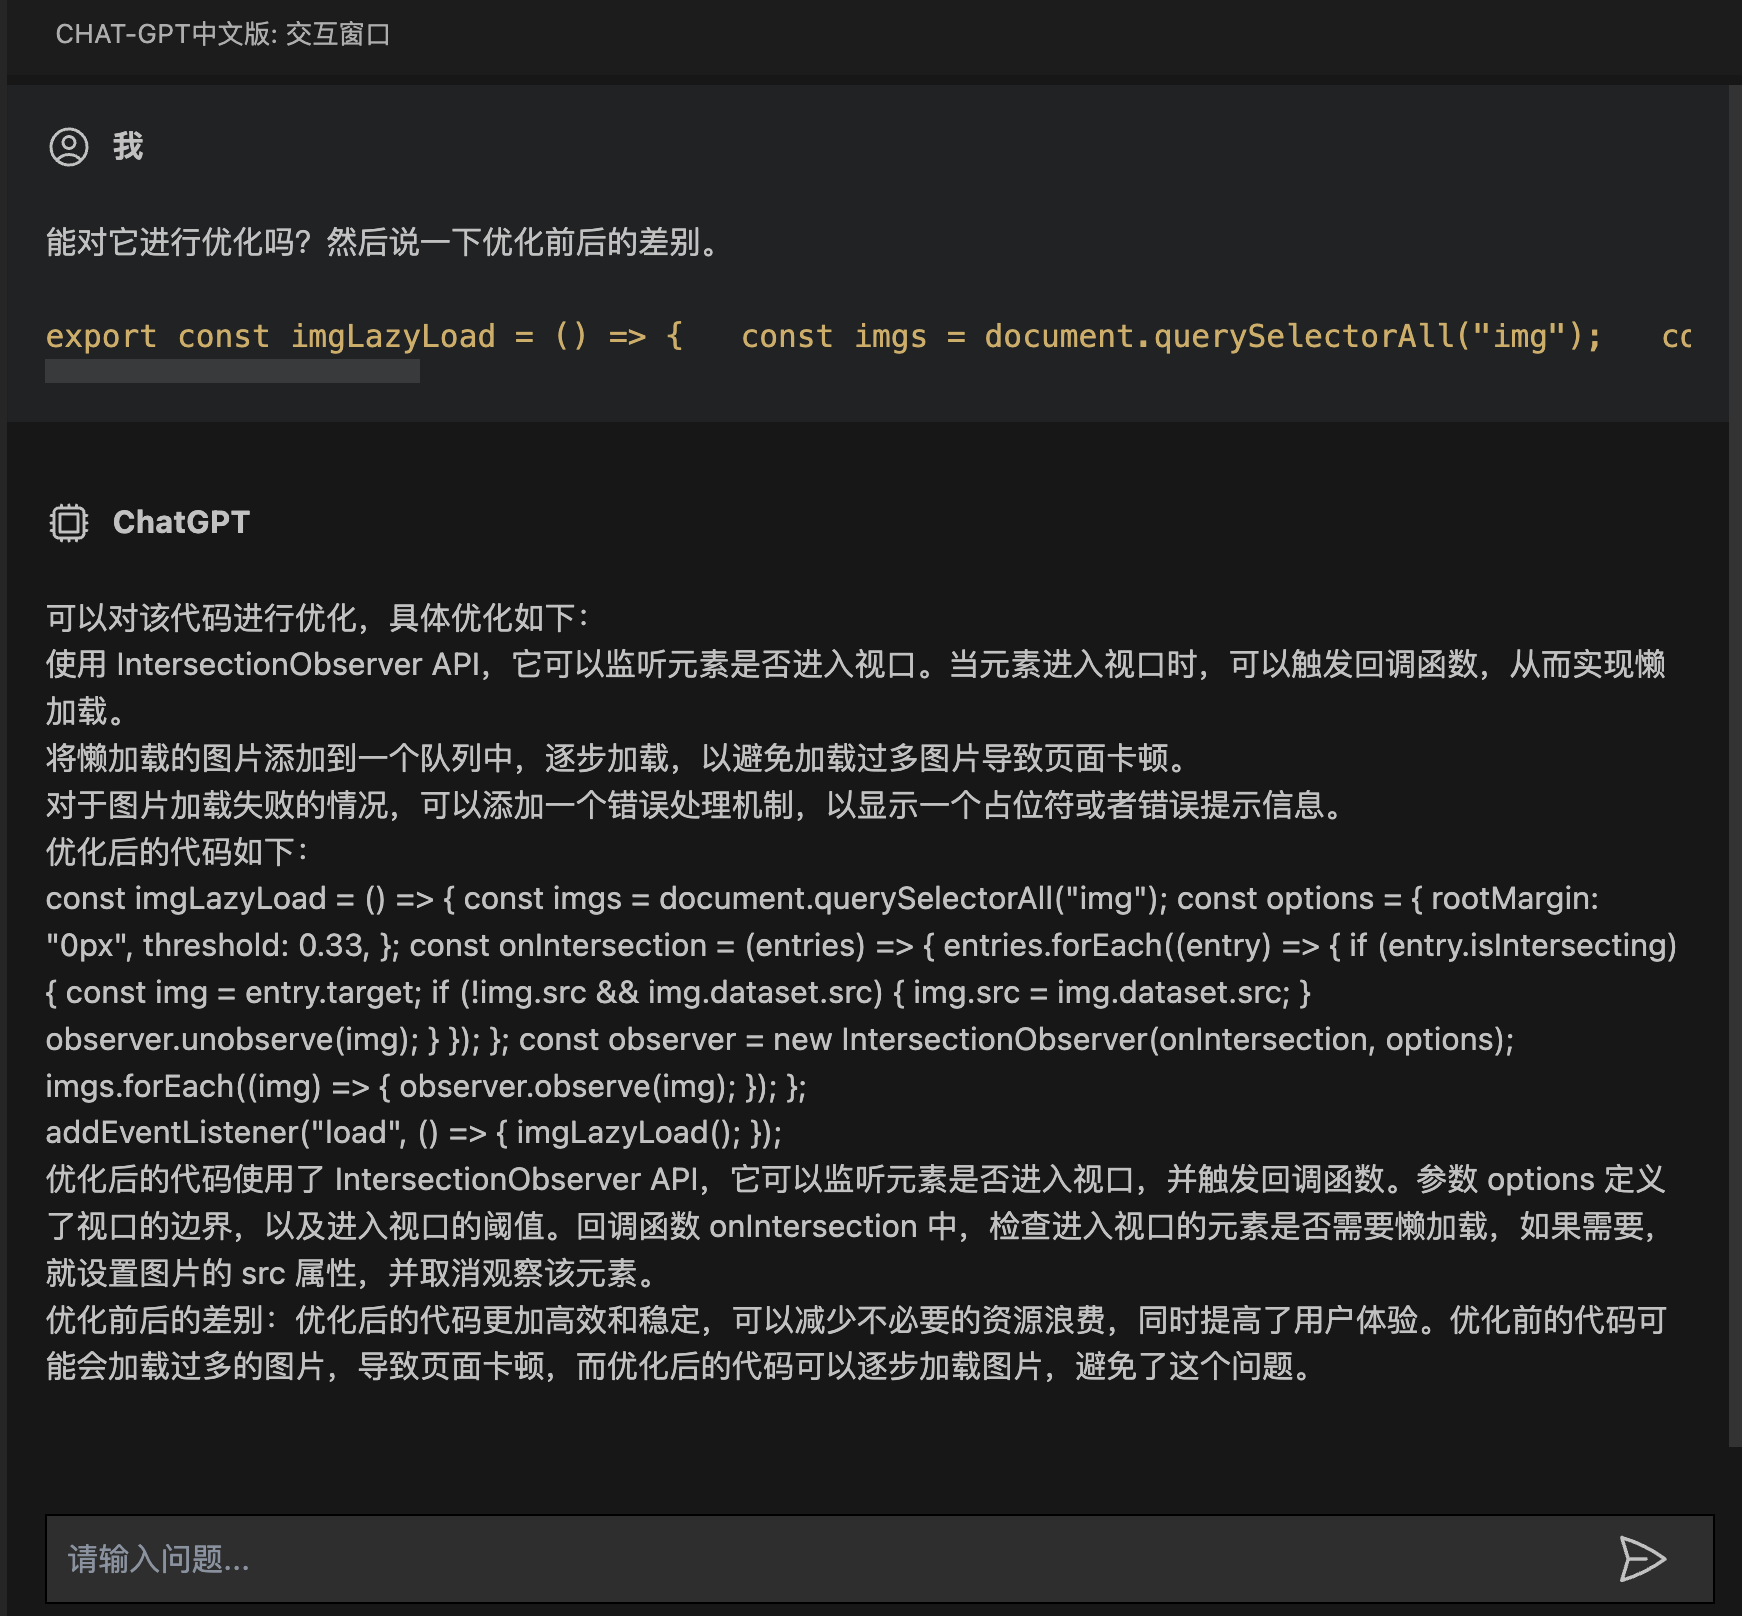Click the line 将懒加载的图片添加到一个队列中

point(618,758)
